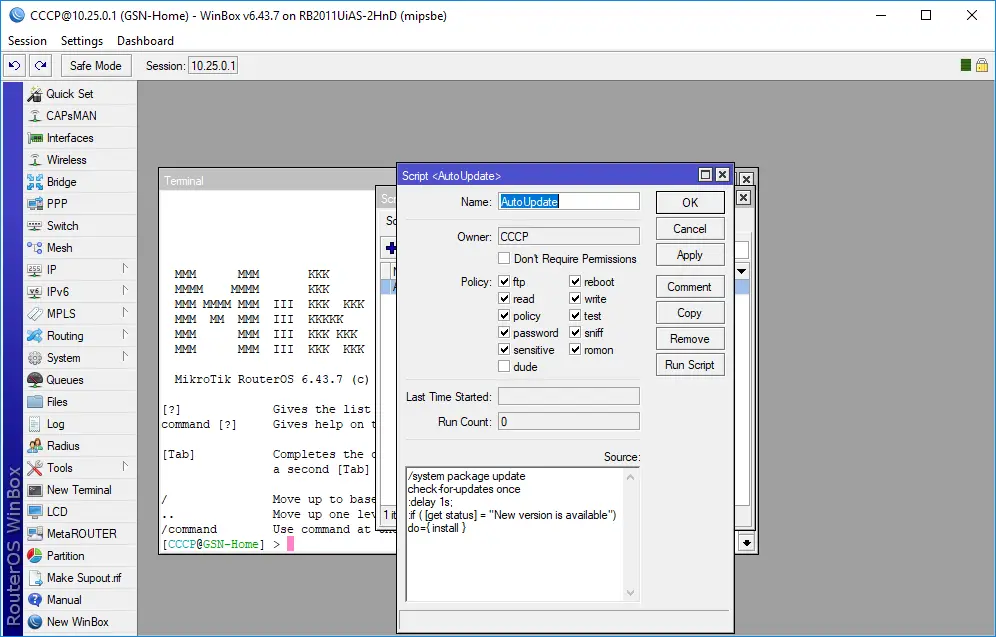Toggle Safe Mode button

96,65
